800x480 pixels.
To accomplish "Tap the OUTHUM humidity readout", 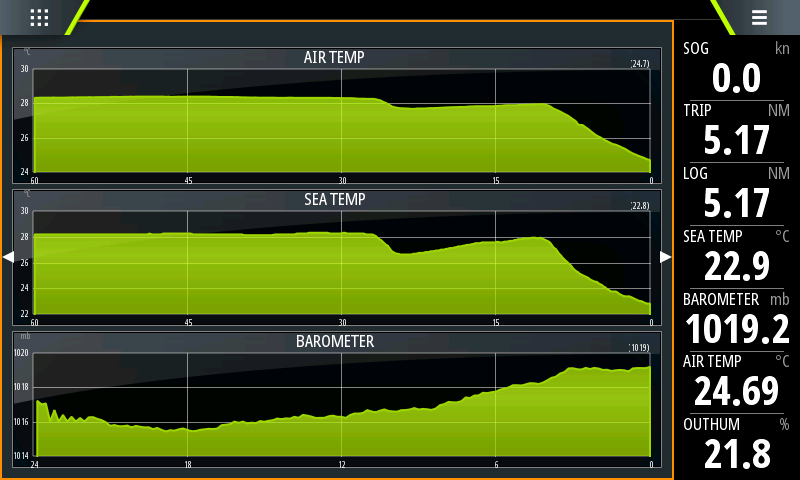I will tap(736, 444).
